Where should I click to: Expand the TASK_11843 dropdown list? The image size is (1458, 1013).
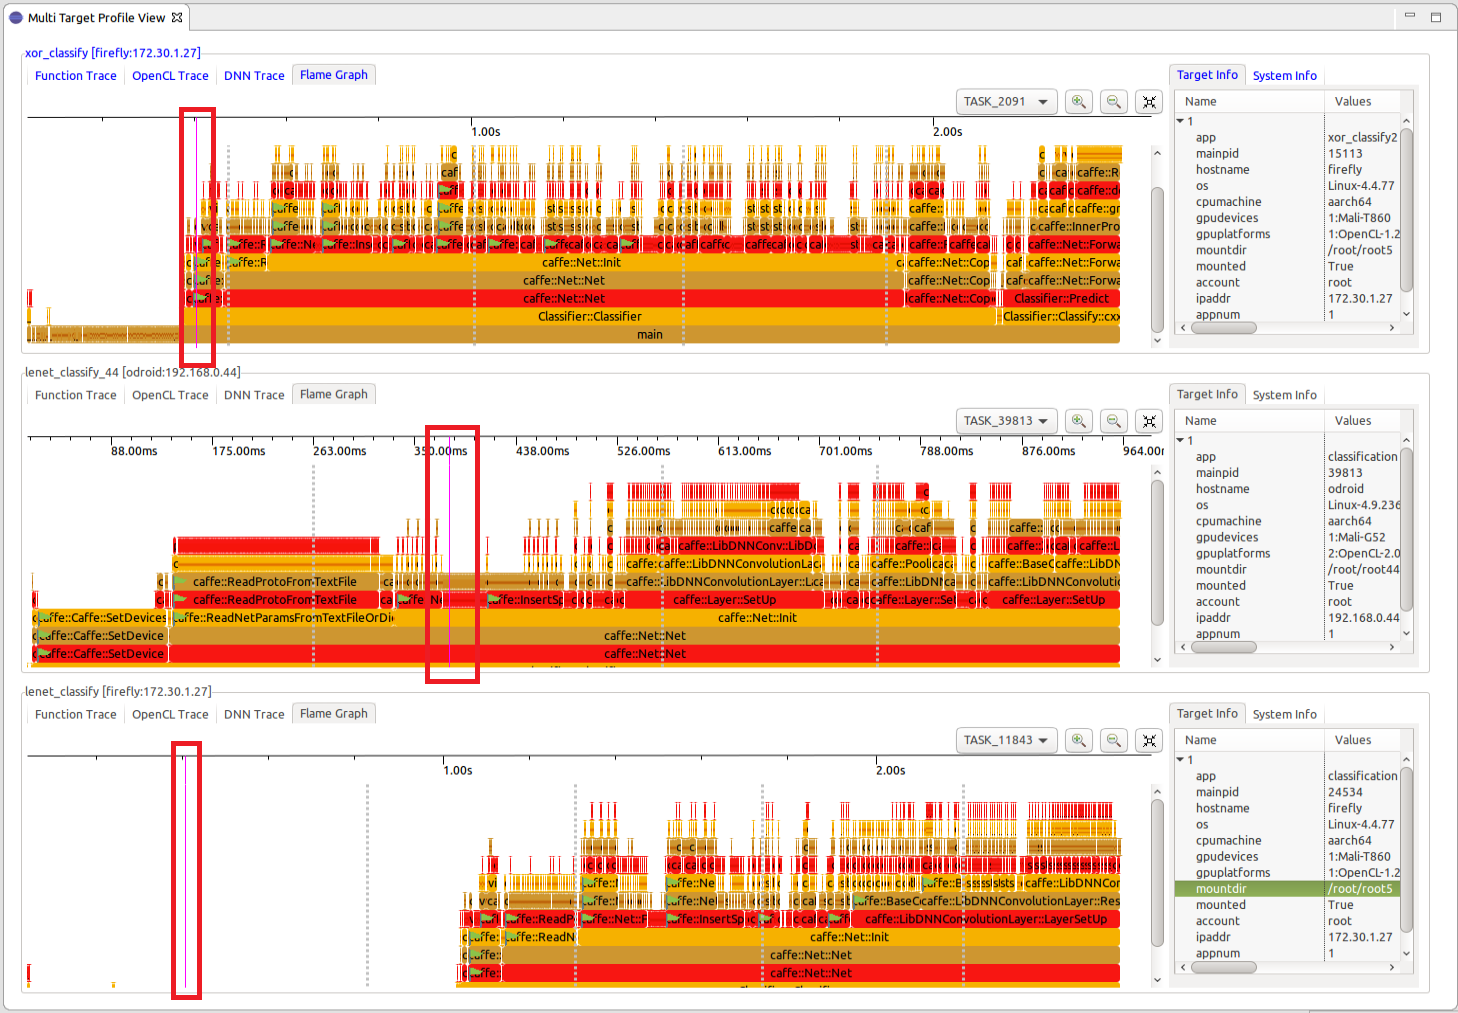1006,740
